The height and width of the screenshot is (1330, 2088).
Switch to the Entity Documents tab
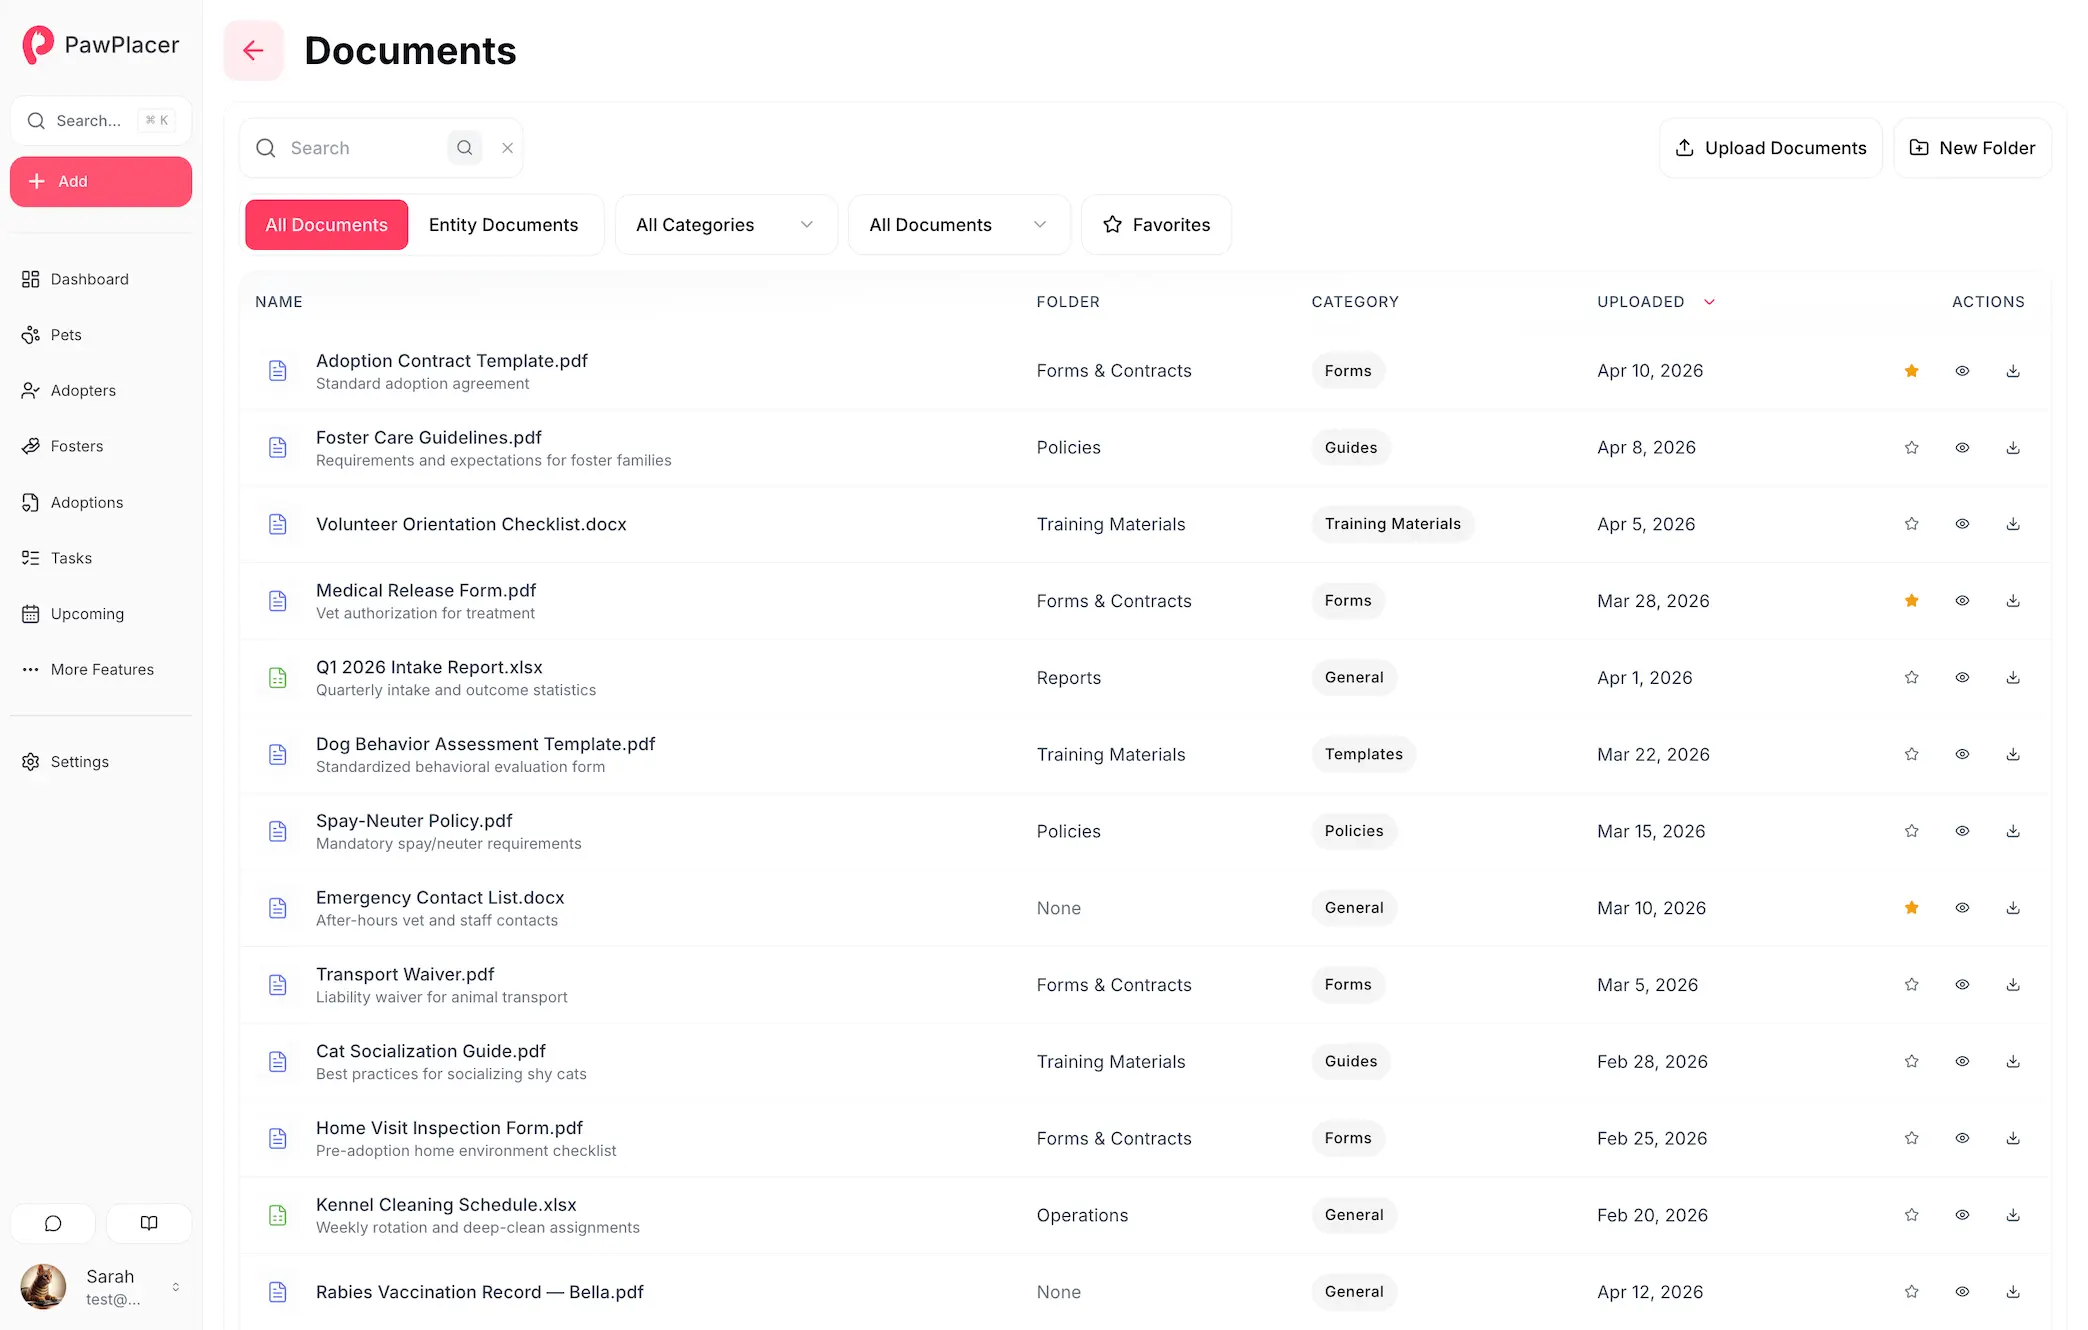(x=504, y=224)
